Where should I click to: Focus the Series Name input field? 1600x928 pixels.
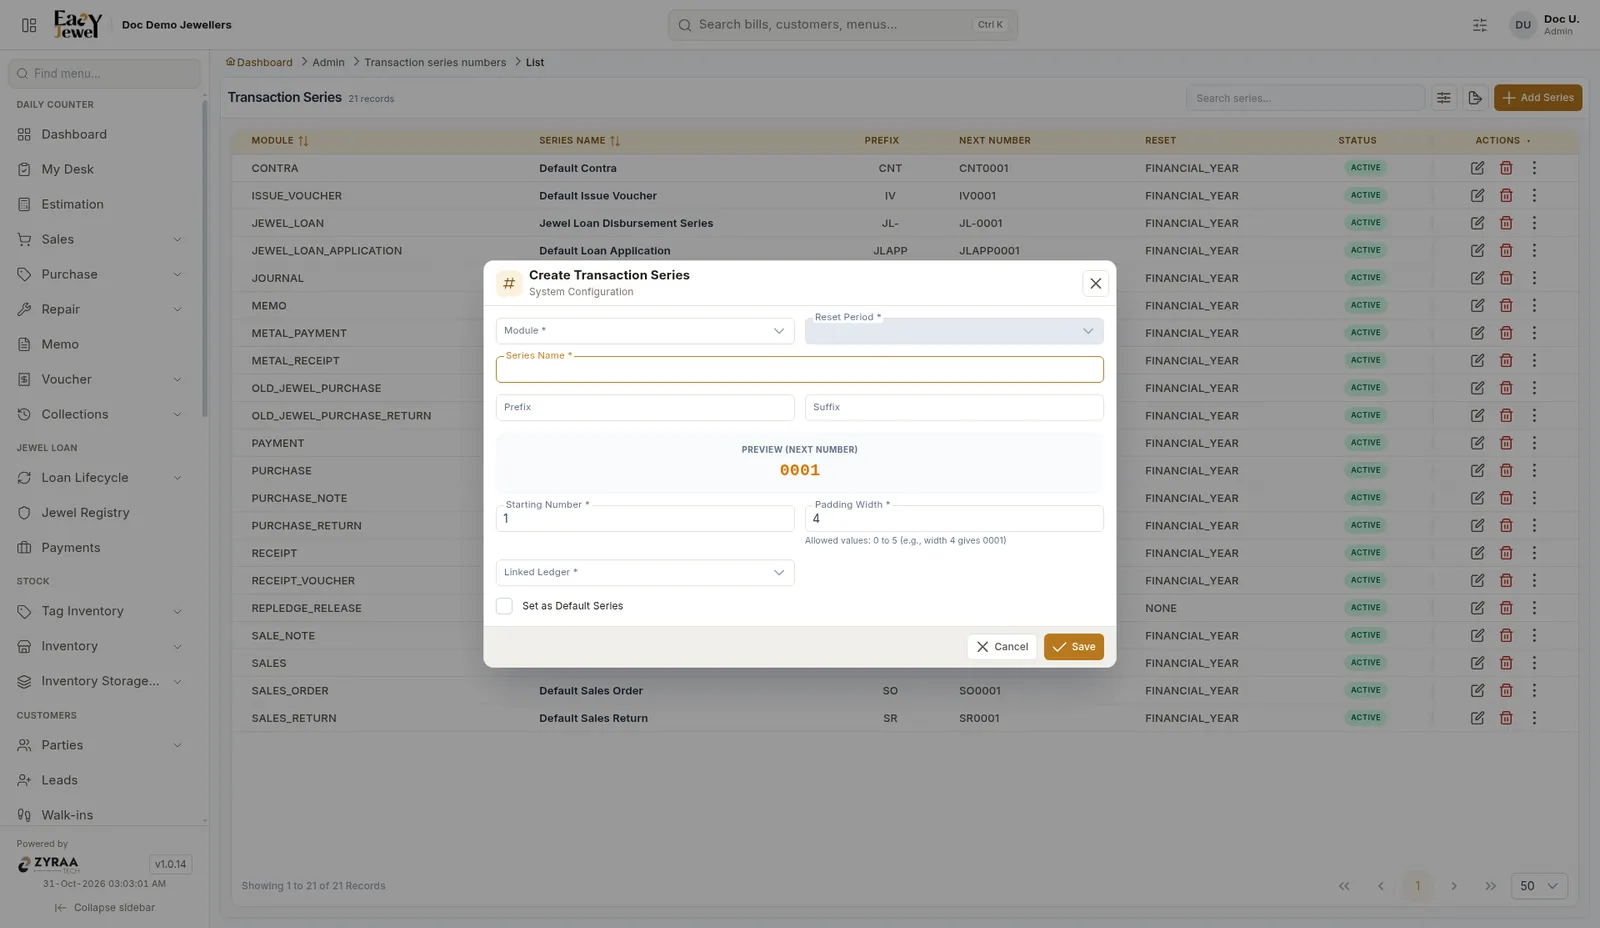pos(800,370)
